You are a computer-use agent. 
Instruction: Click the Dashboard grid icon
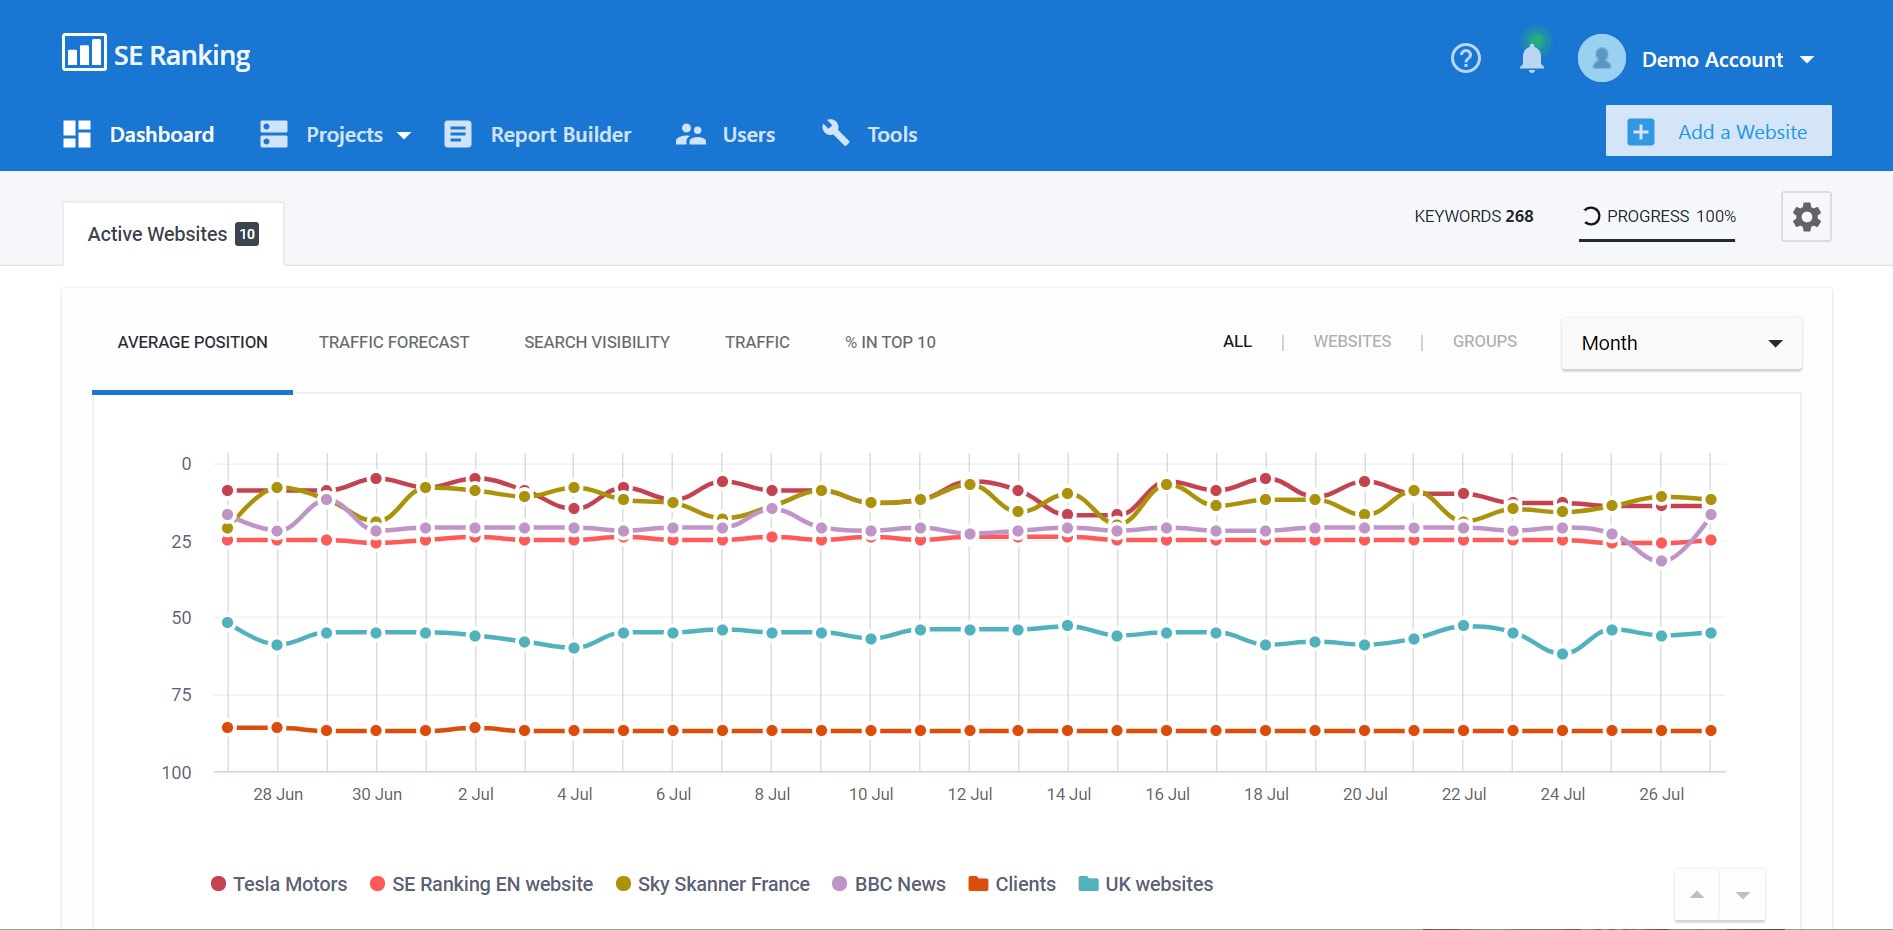point(77,134)
